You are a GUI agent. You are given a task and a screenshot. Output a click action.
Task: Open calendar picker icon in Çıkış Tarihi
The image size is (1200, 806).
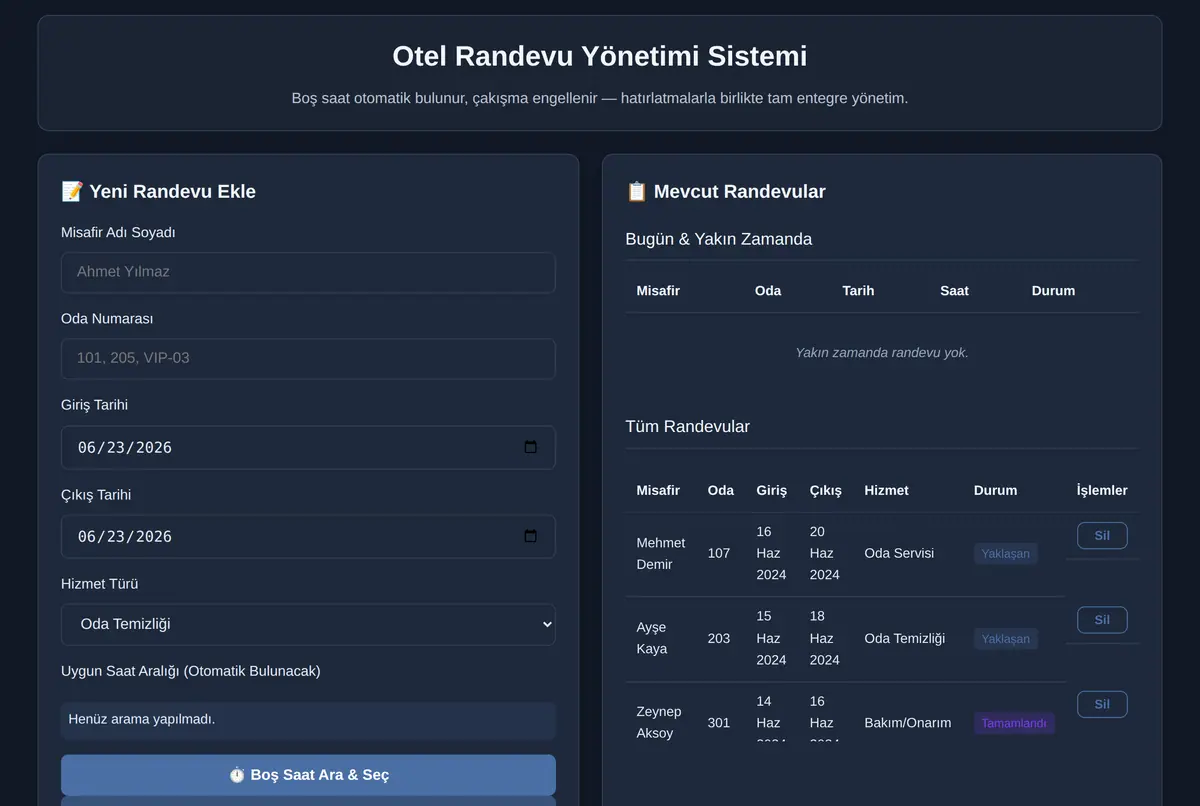(x=531, y=536)
